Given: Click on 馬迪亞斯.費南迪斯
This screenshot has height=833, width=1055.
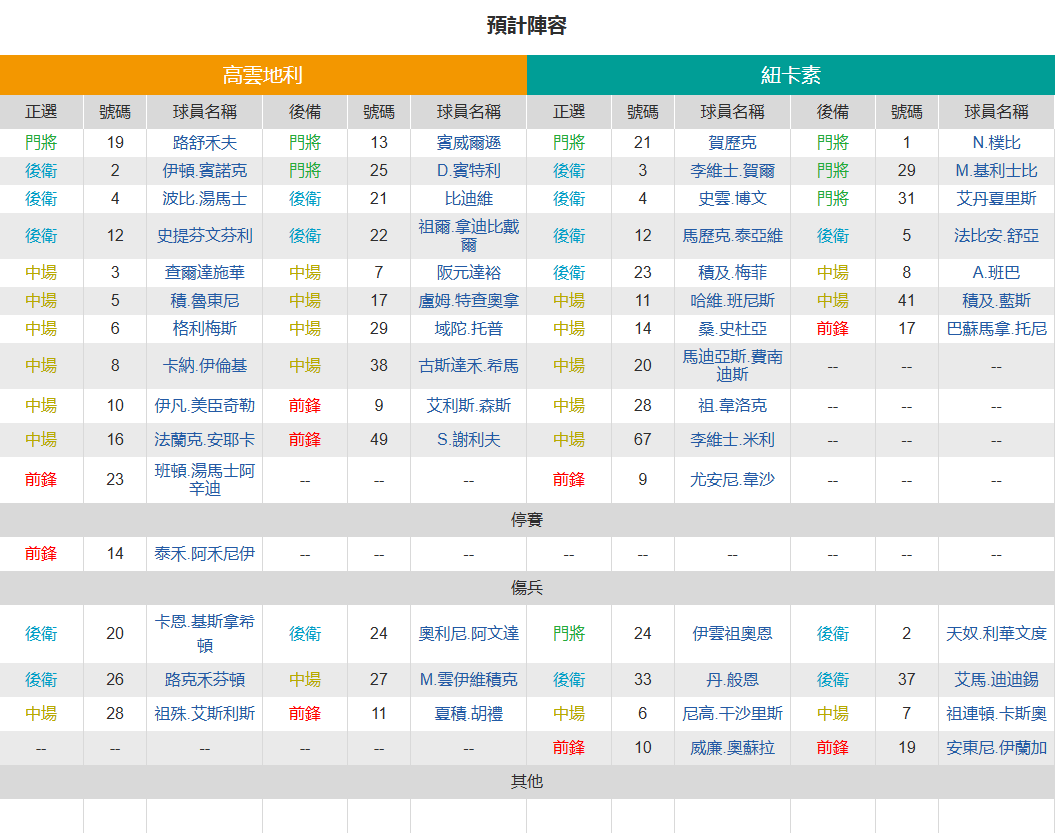Looking at the screenshot, I should click(x=733, y=366).
